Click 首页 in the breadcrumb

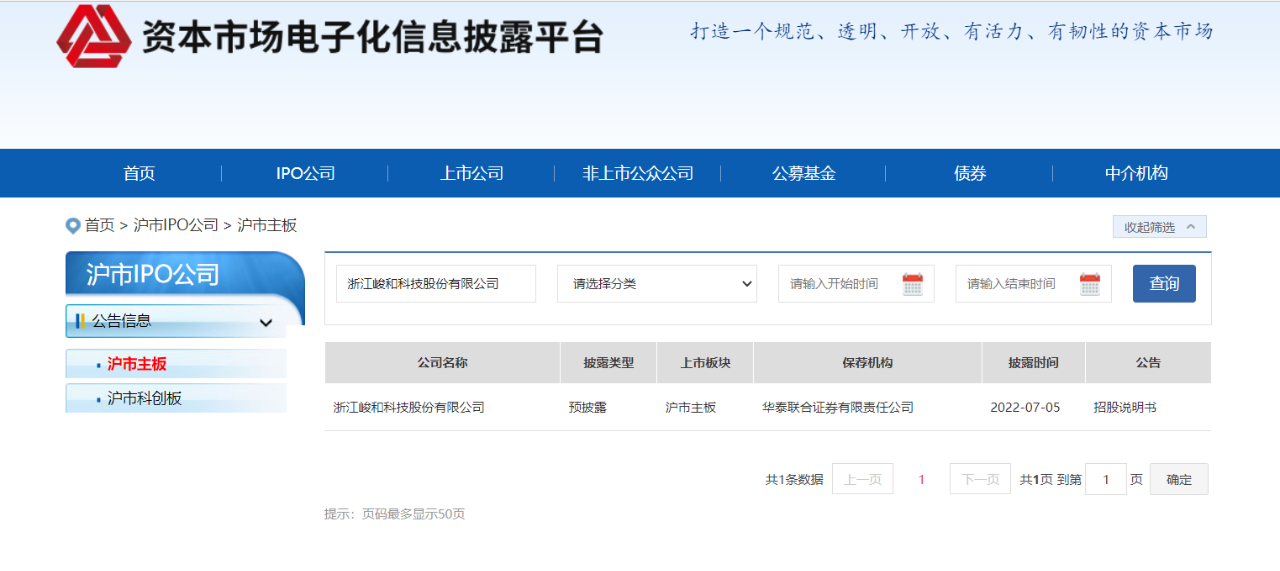99,226
